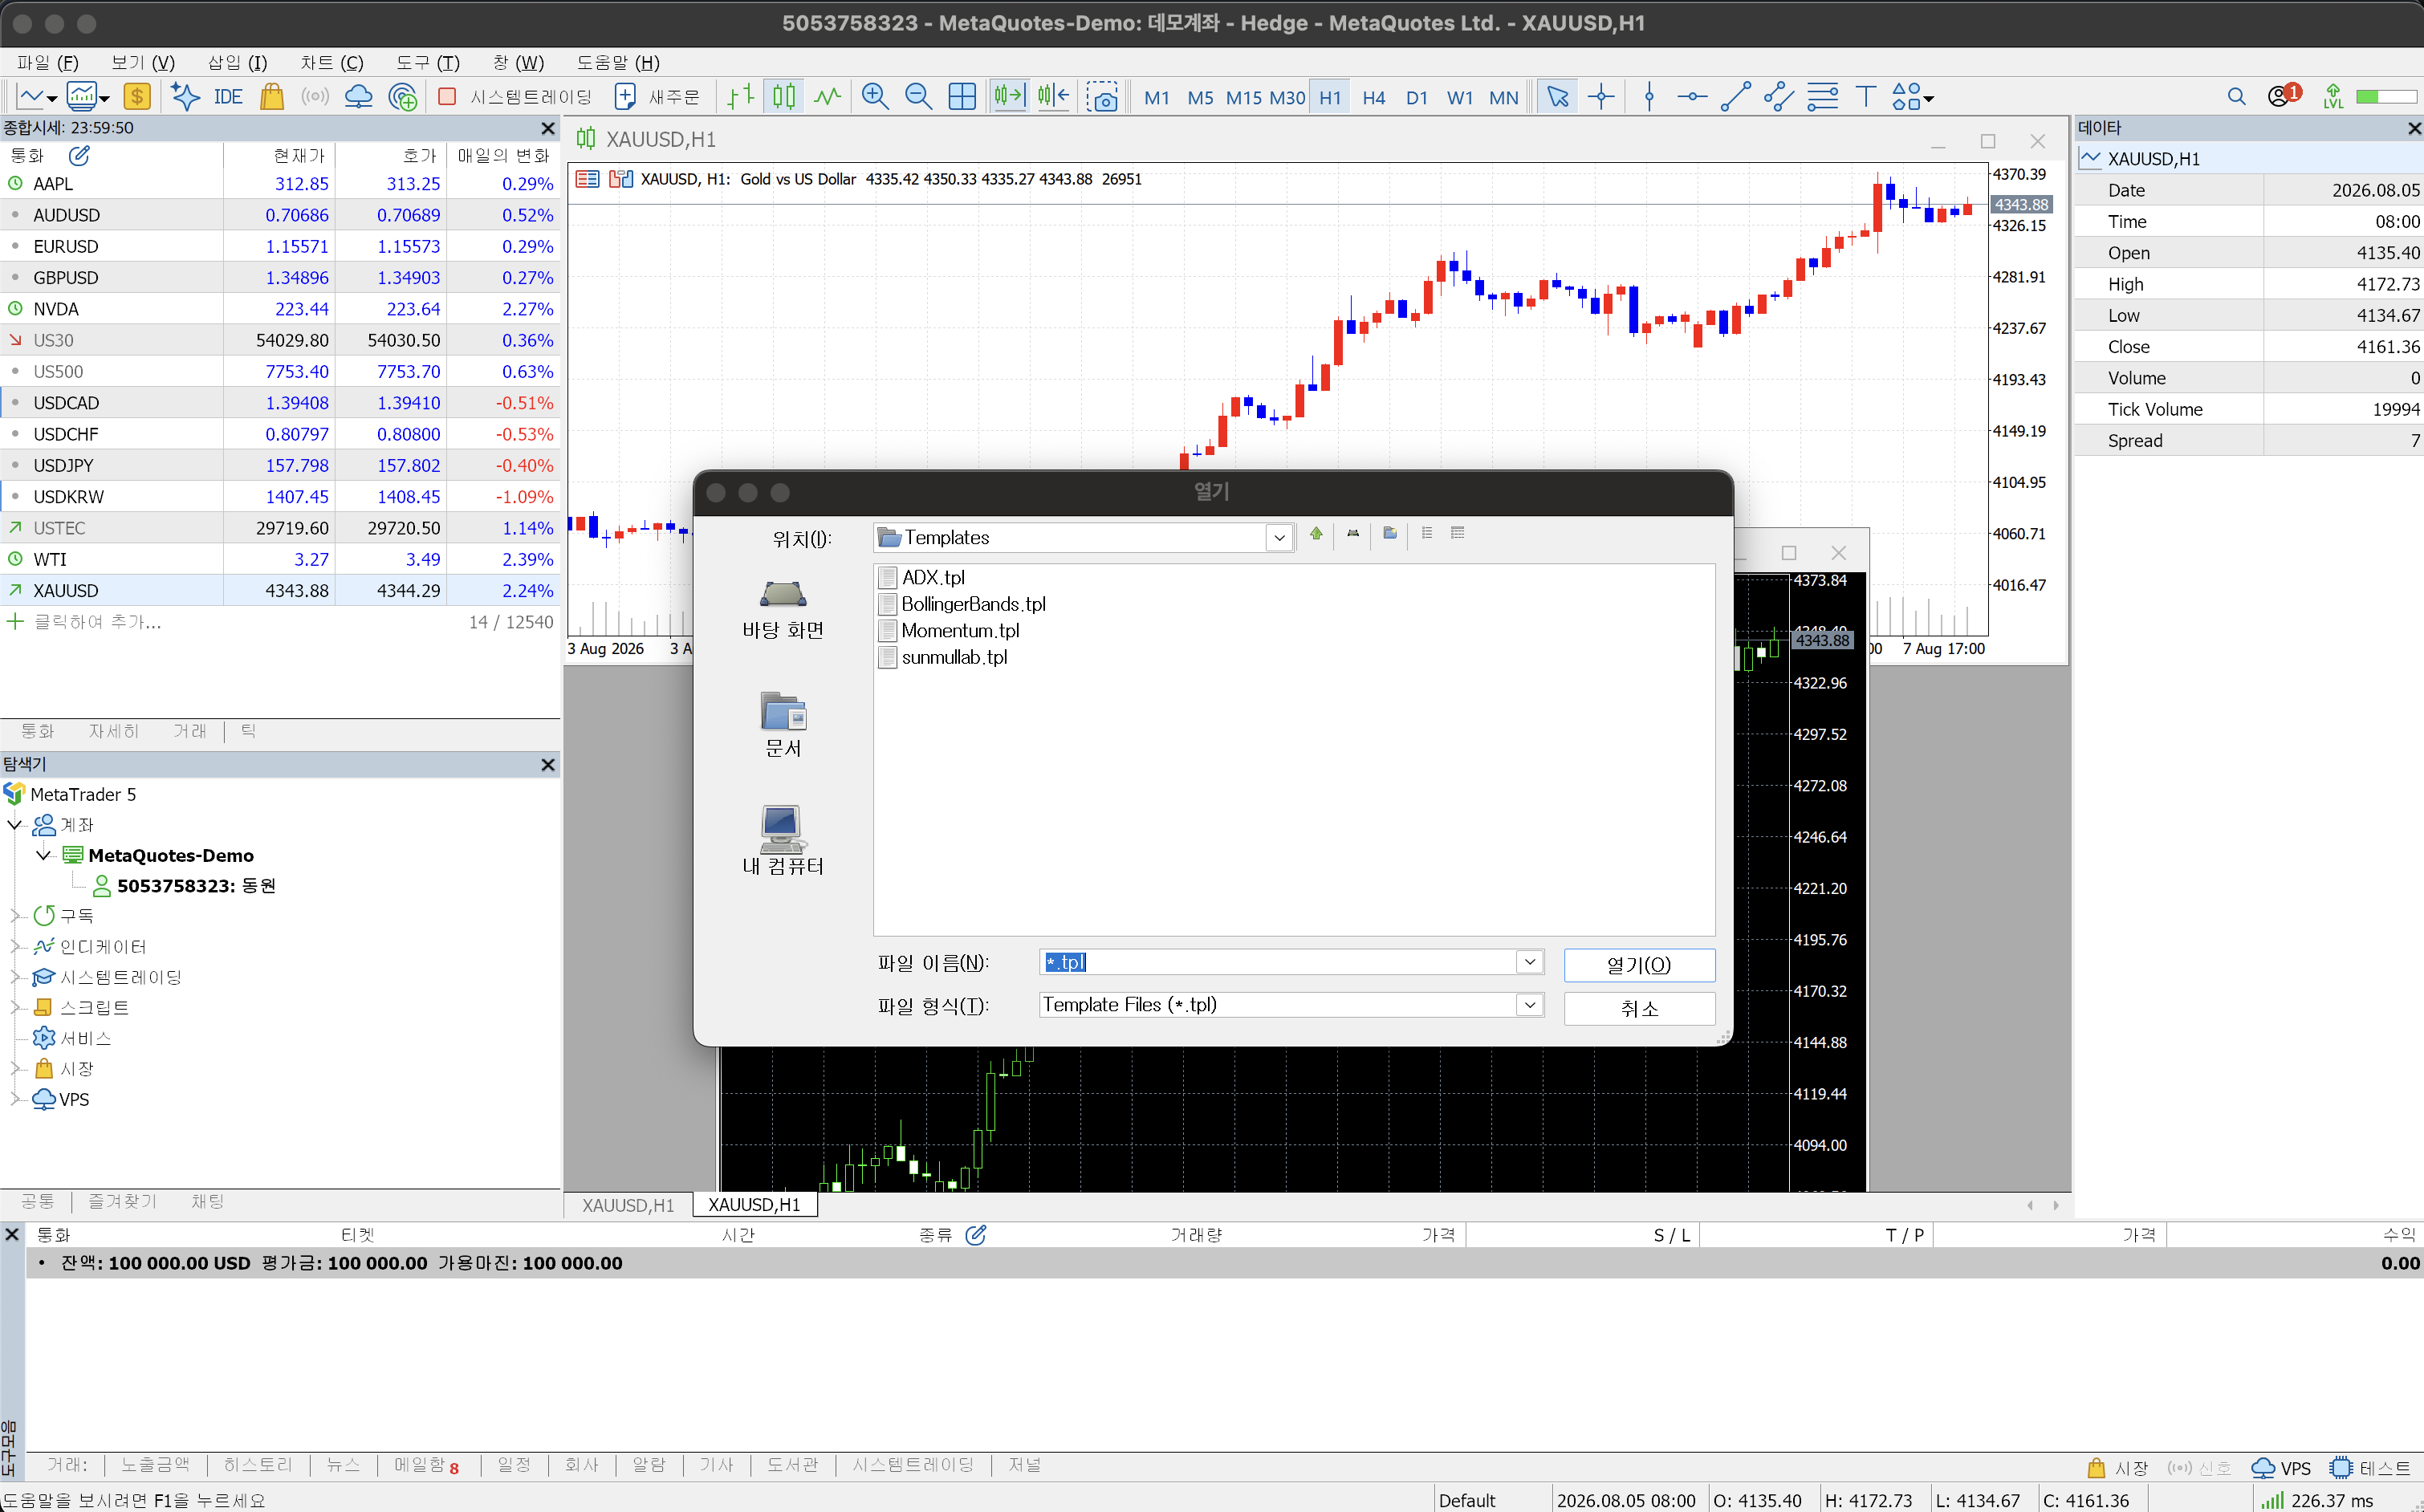
Task: Select the trendline drawing tool
Action: click(1735, 97)
